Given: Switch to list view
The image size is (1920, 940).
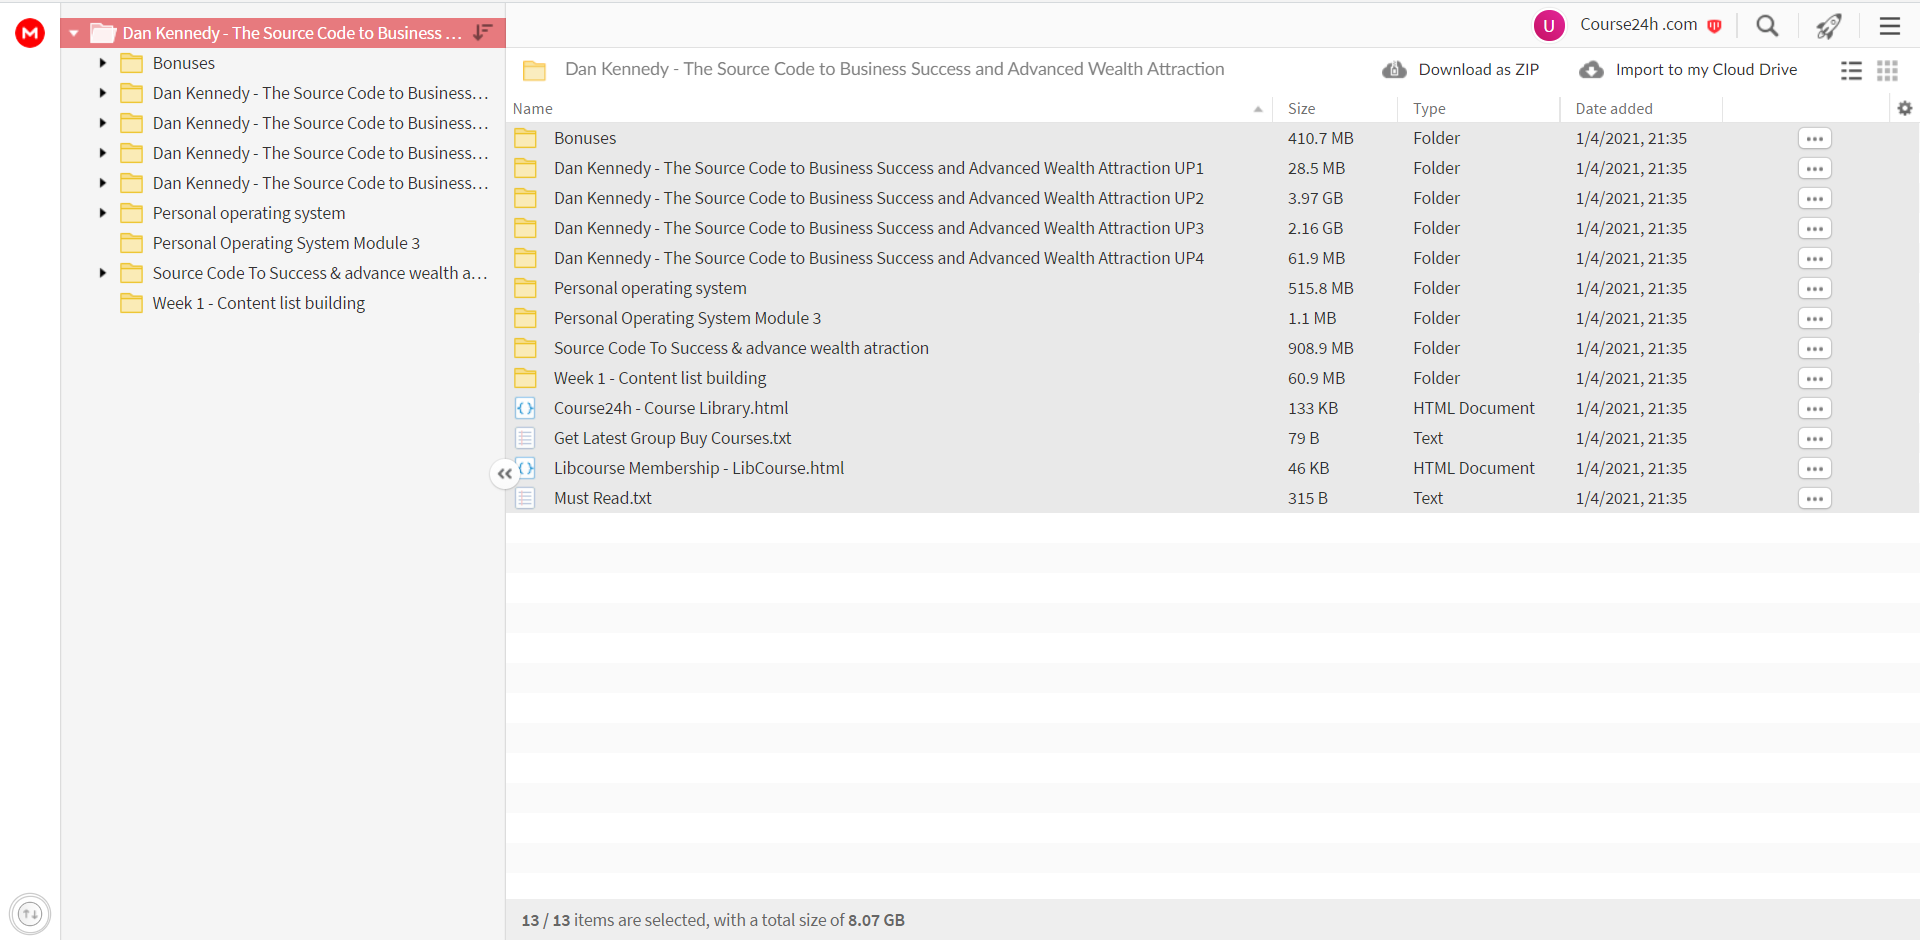Looking at the screenshot, I should (1851, 70).
